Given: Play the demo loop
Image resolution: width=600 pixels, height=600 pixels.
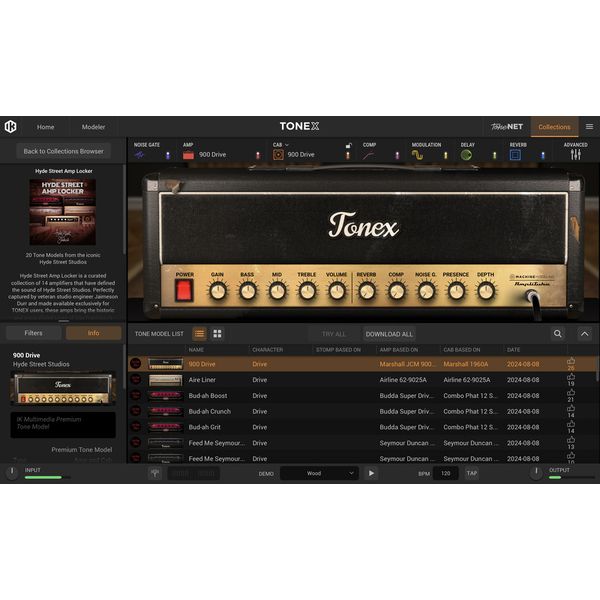Looking at the screenshot, I should click(371, 473).
